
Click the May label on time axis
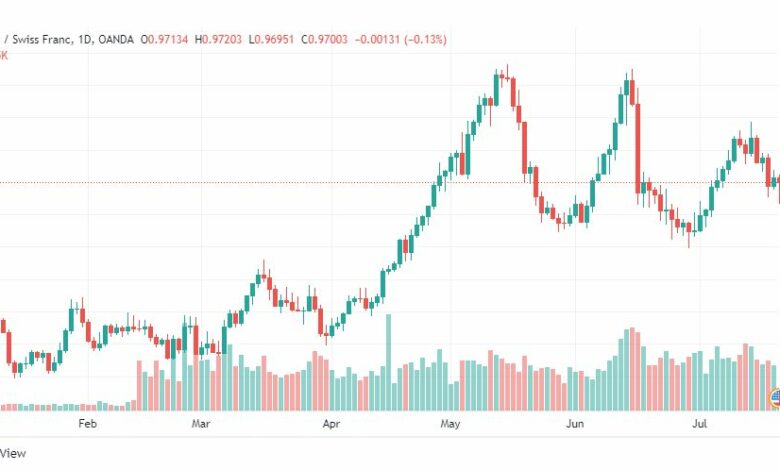coord(450,424)
